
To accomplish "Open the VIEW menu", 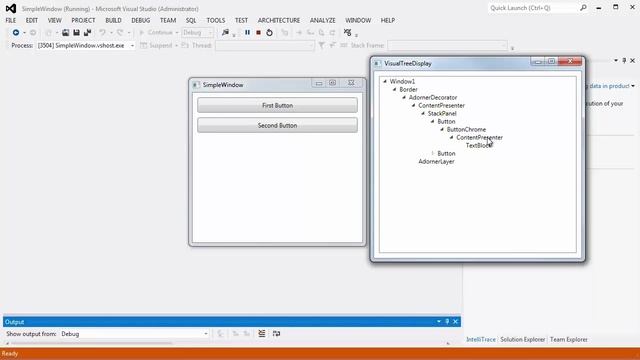I will tap(54, 20).
